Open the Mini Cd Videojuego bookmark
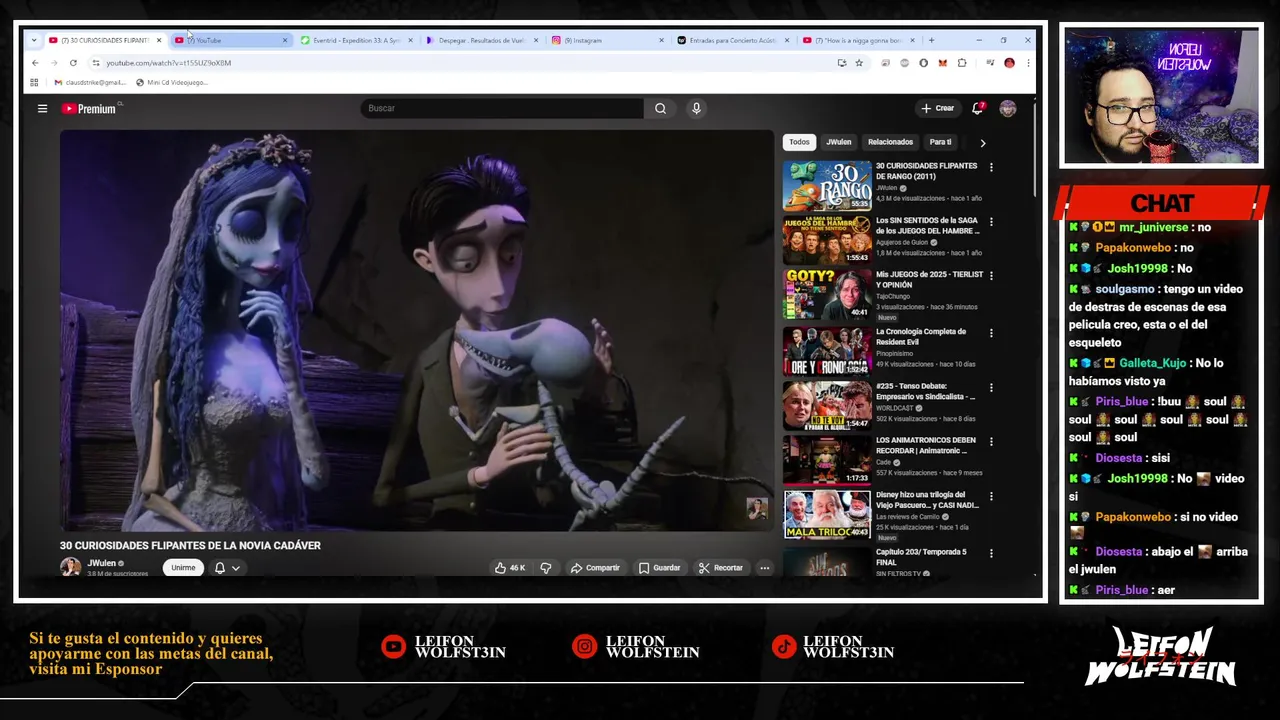 click(171, 82)
